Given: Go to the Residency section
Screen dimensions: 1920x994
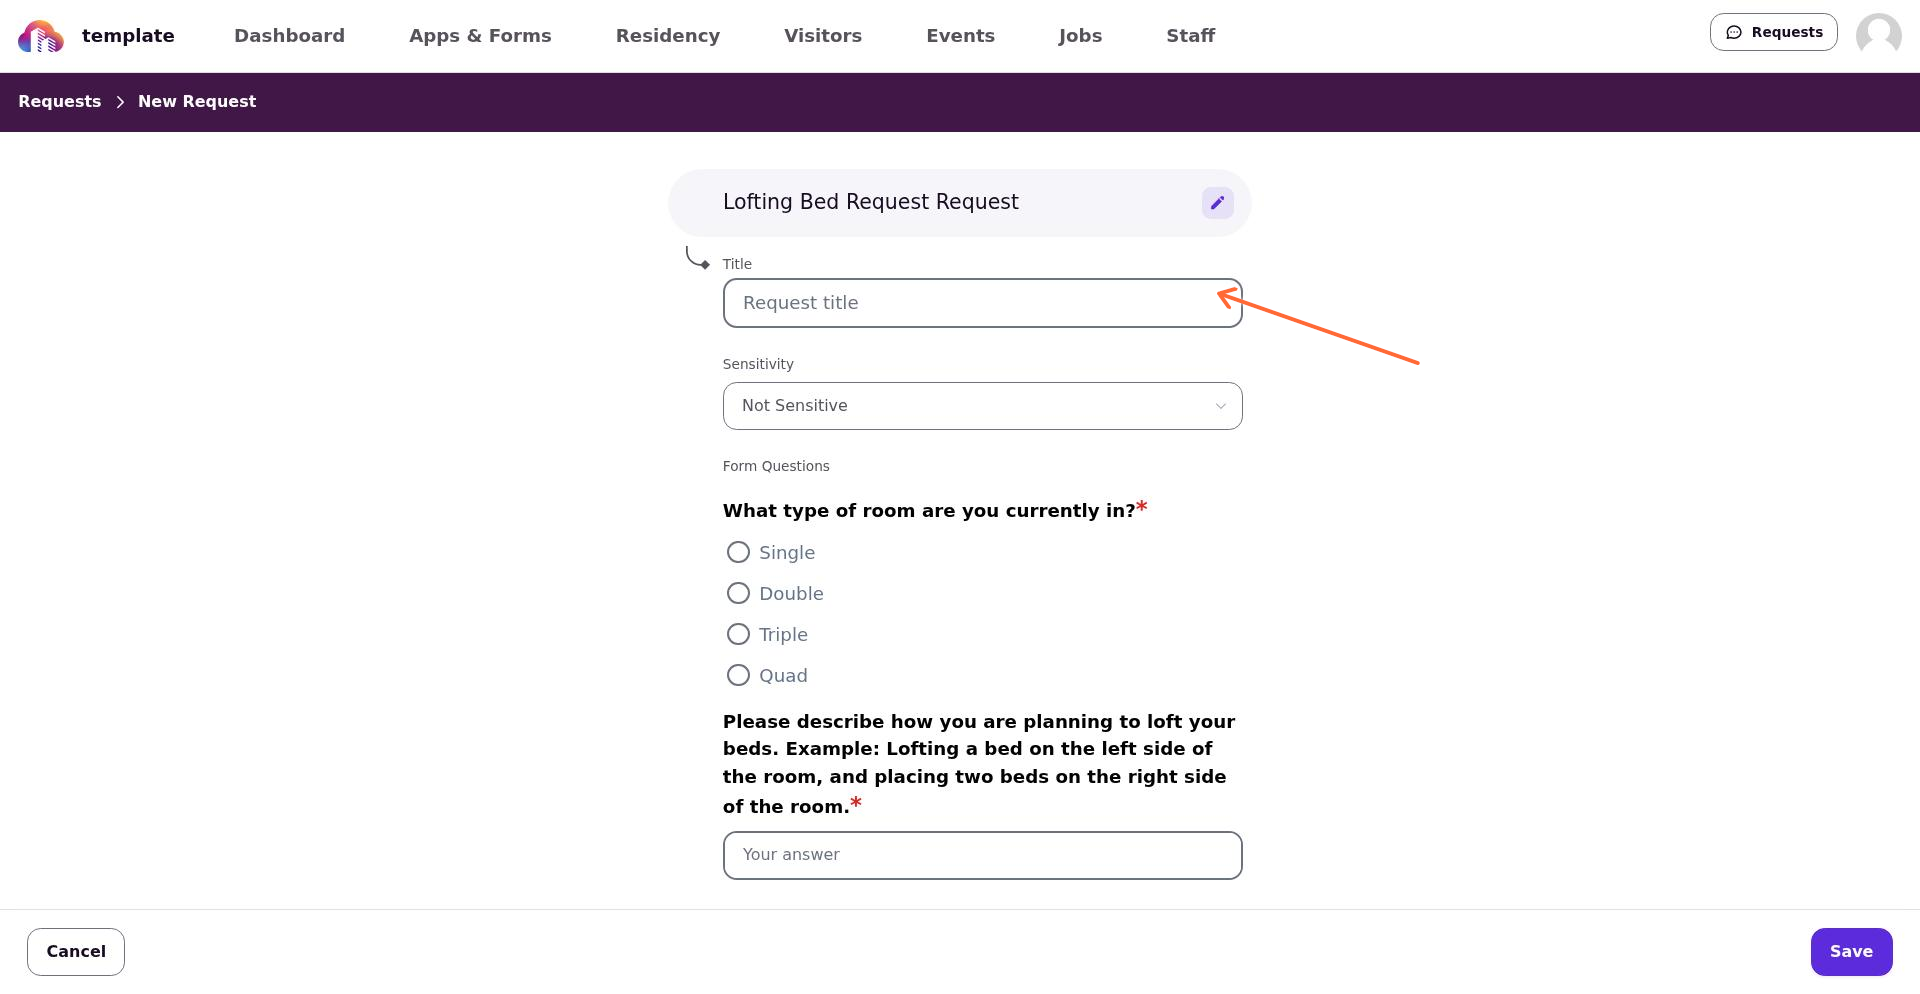Looking at the screenshot, I should 668,36.
